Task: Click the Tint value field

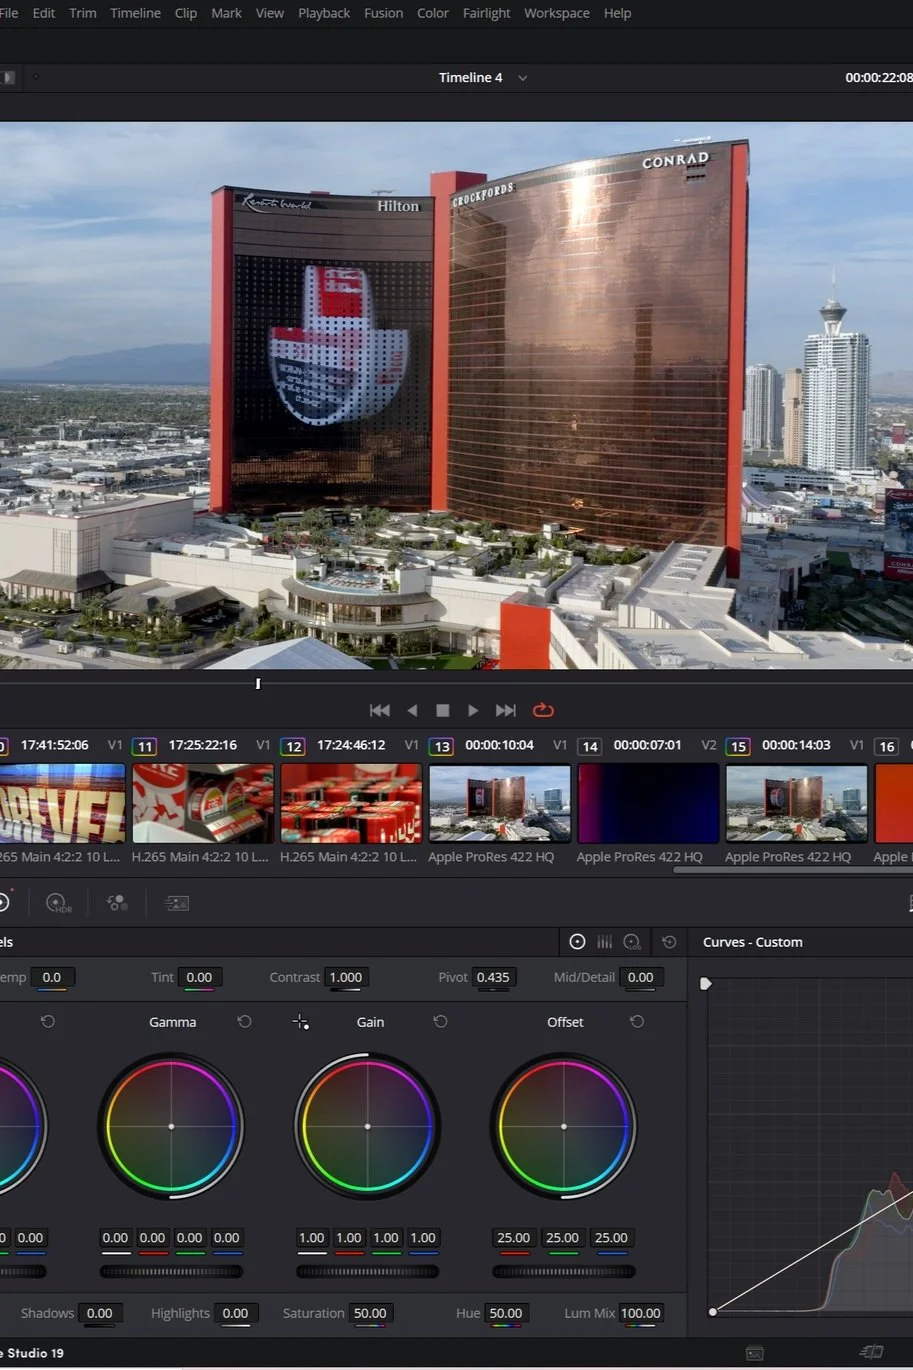Action: coord(199,977)
